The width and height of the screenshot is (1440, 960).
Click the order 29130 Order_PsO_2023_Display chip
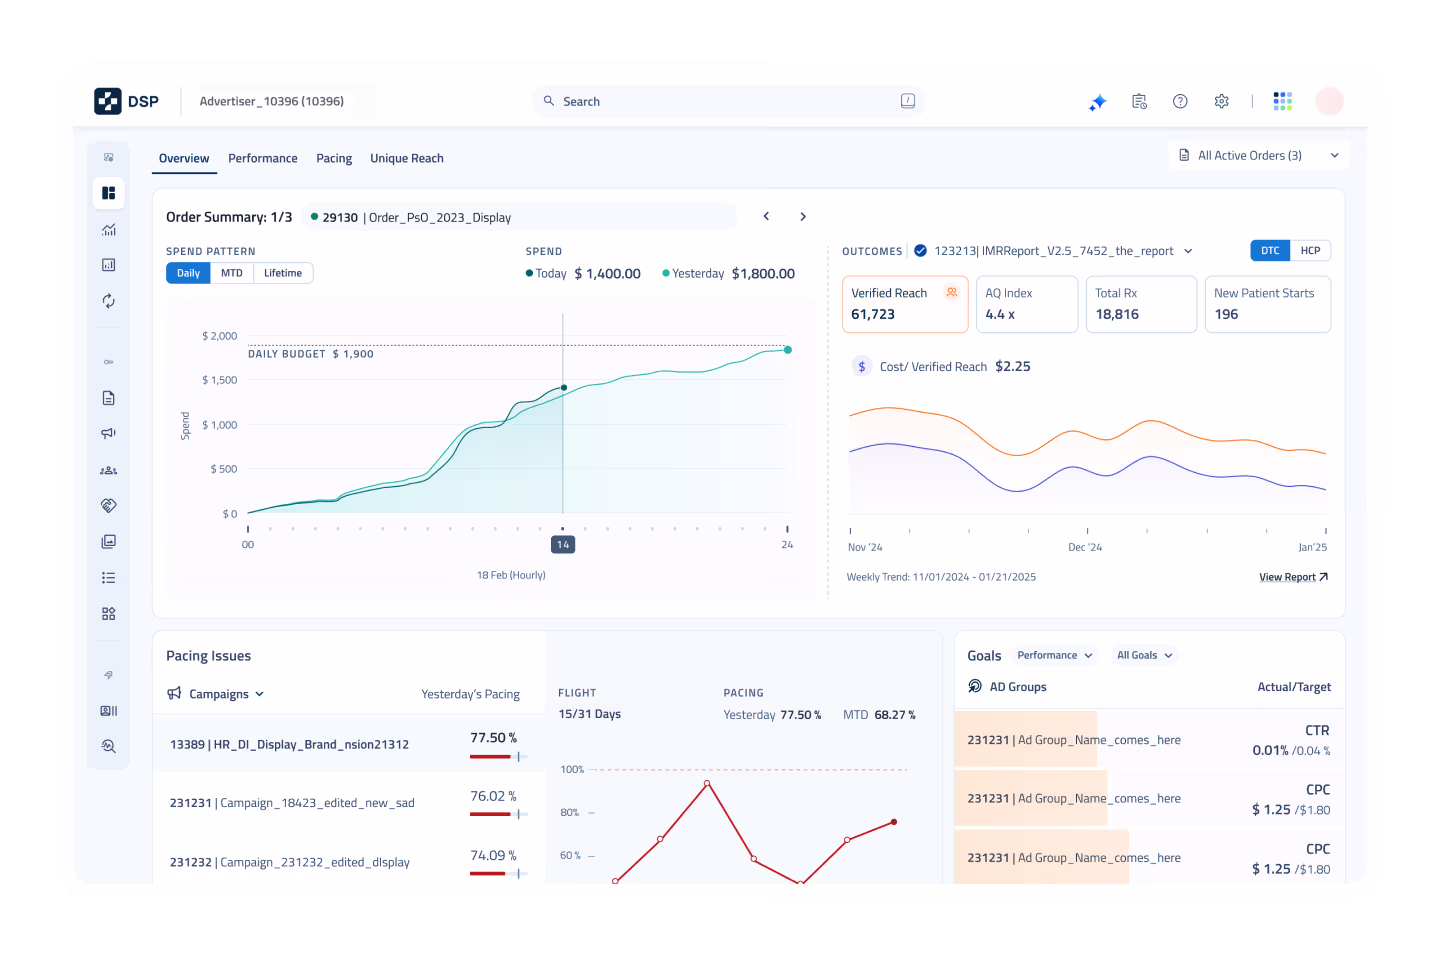coord(519,217)
